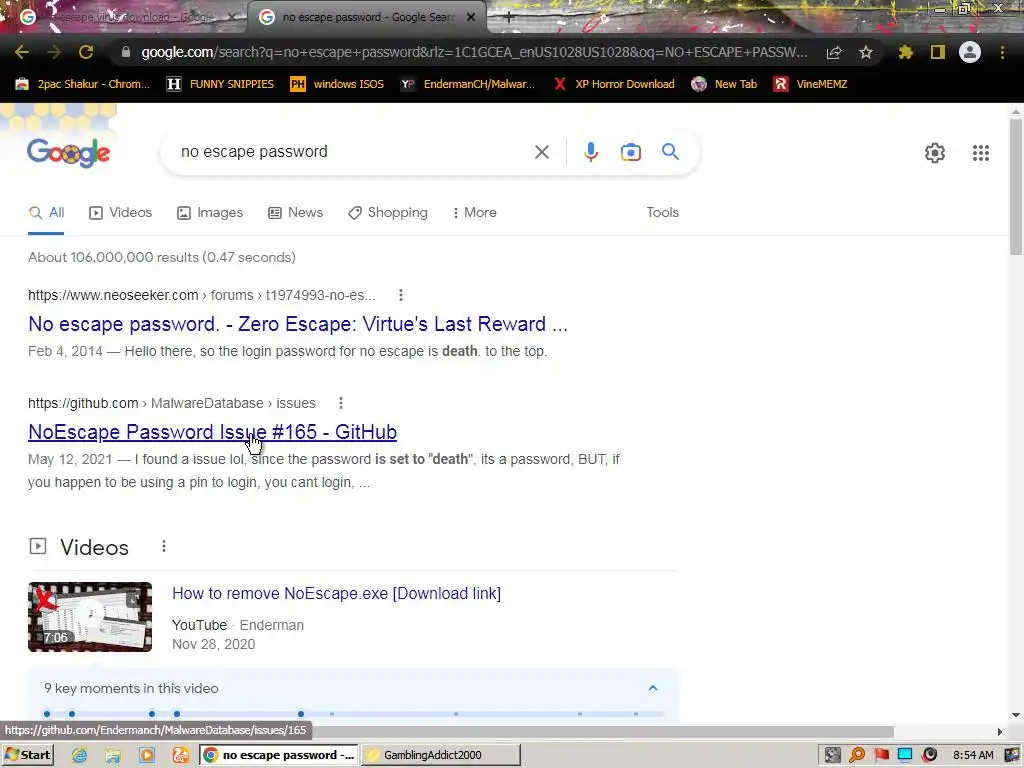The width and height of the screenshot is (1024, 768).
Task: Click the '9 key moments in this video' text
Action: coord(131,688)
